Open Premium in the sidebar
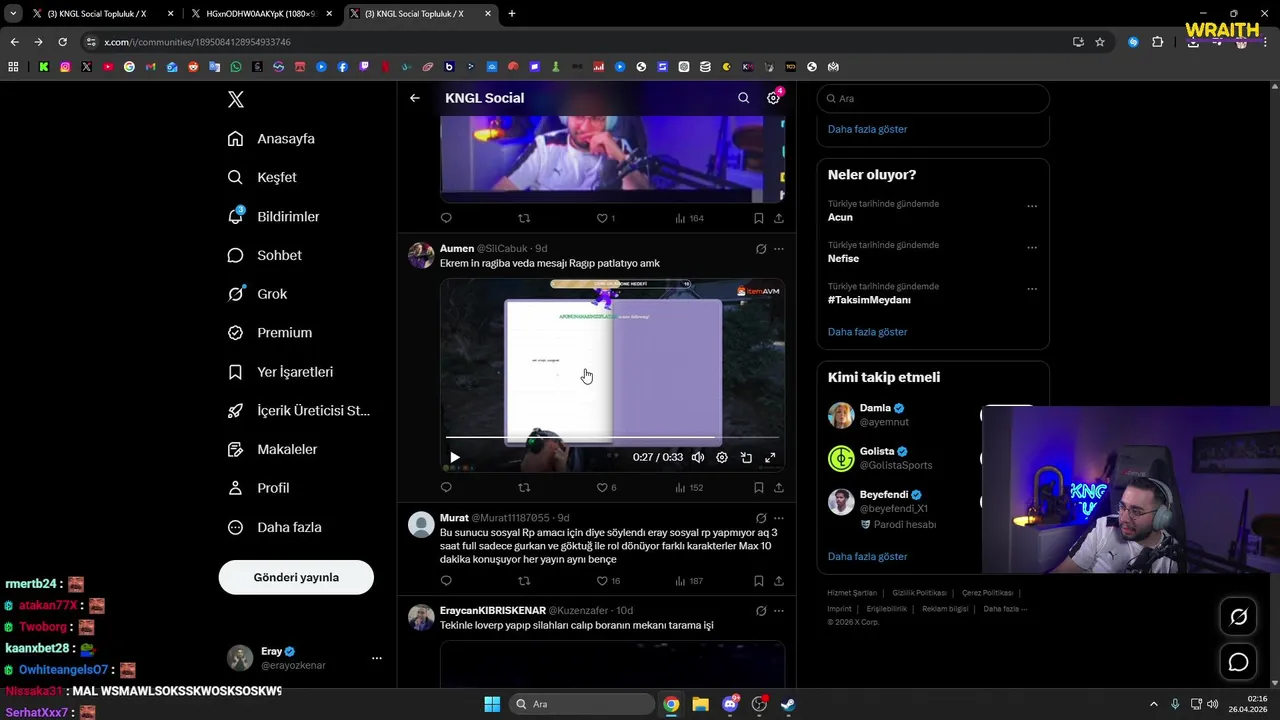This screenshot has height=720, width=1280. coord(270,333)
